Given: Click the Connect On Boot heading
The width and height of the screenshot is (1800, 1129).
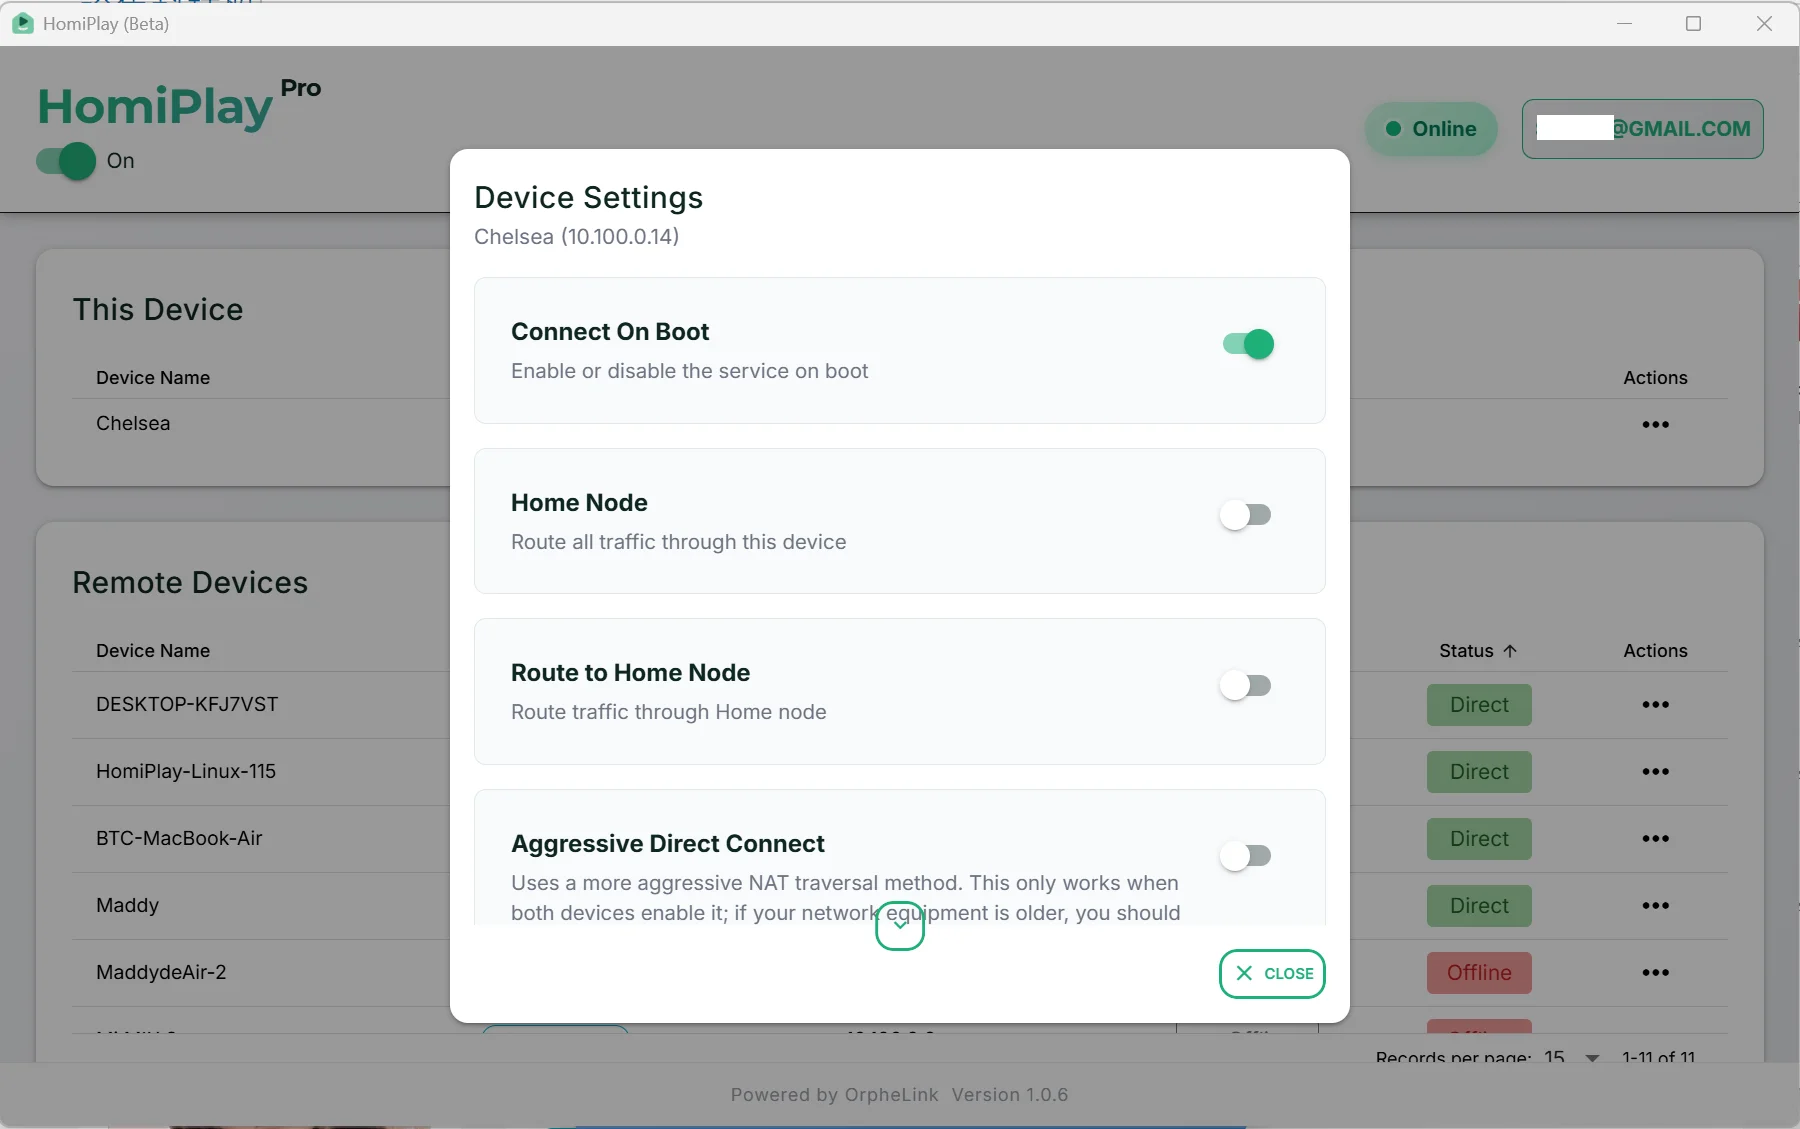Looking at the screenshot, I should coord(610,332).
